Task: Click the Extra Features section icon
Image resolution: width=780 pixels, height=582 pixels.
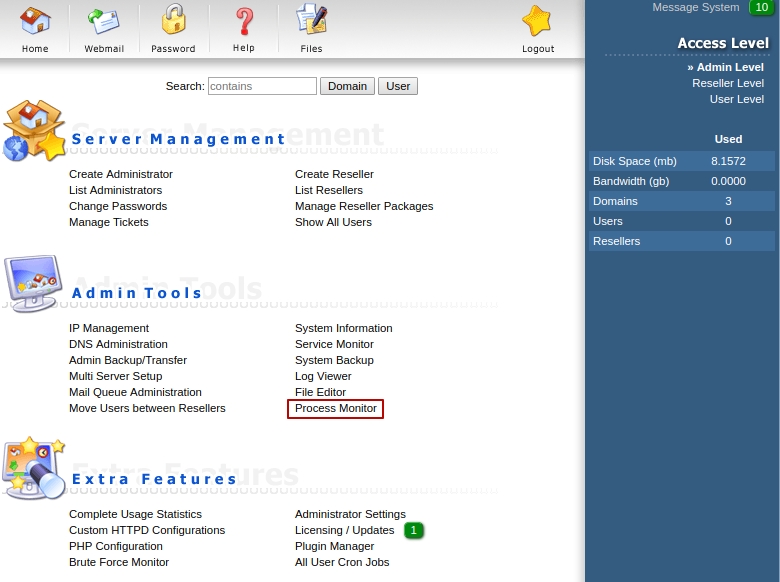Action: point(34,467)
